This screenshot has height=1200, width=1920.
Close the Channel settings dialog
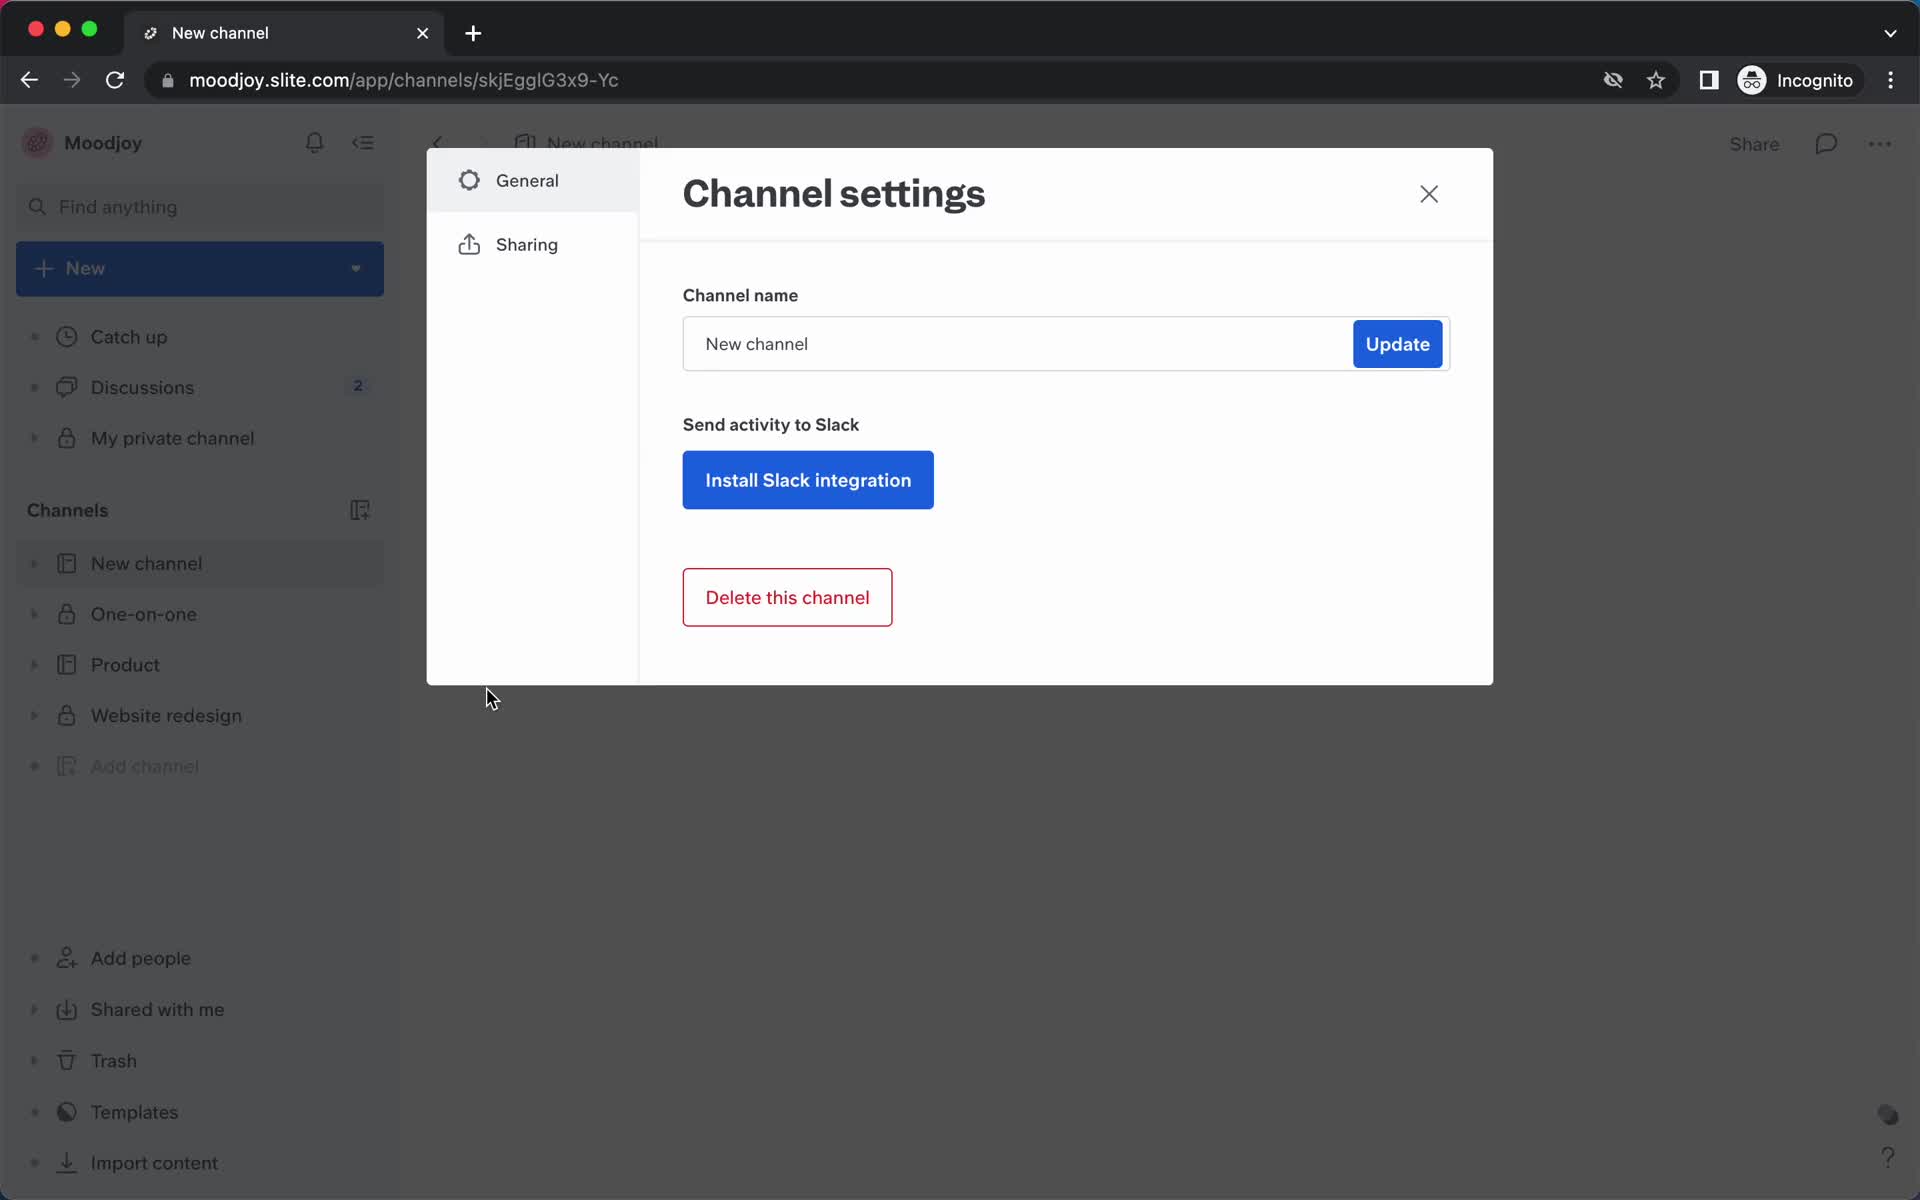(x=1429, y=194)
